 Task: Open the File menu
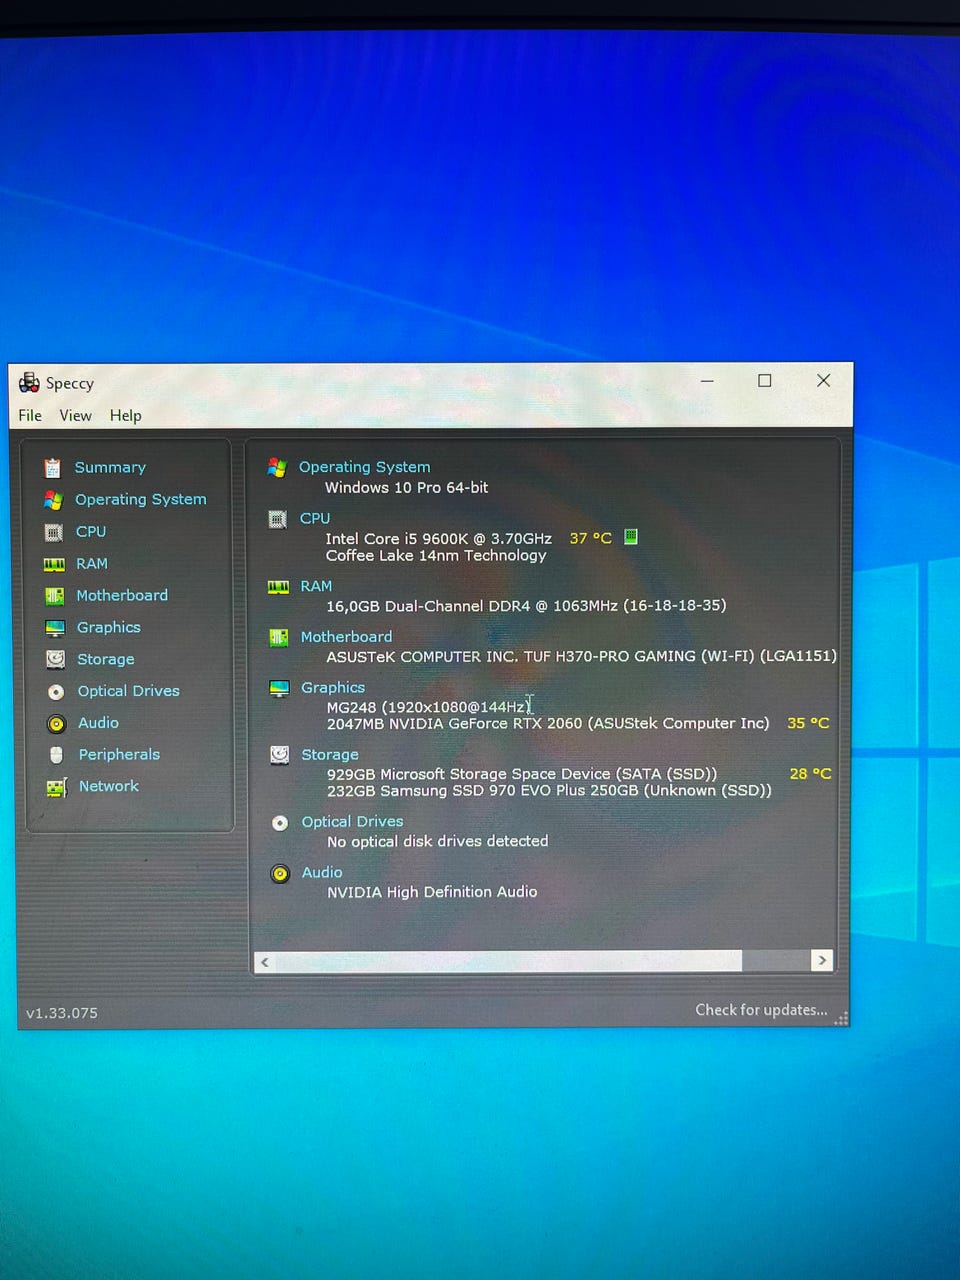pos(30,416)
